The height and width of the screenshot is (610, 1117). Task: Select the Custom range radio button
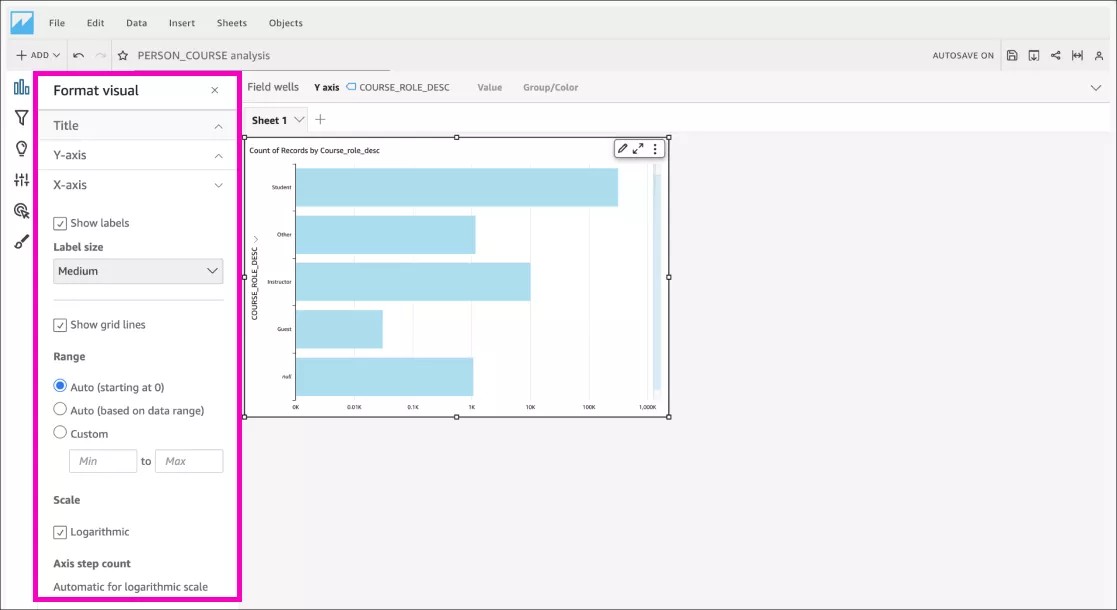coord(59,433)
